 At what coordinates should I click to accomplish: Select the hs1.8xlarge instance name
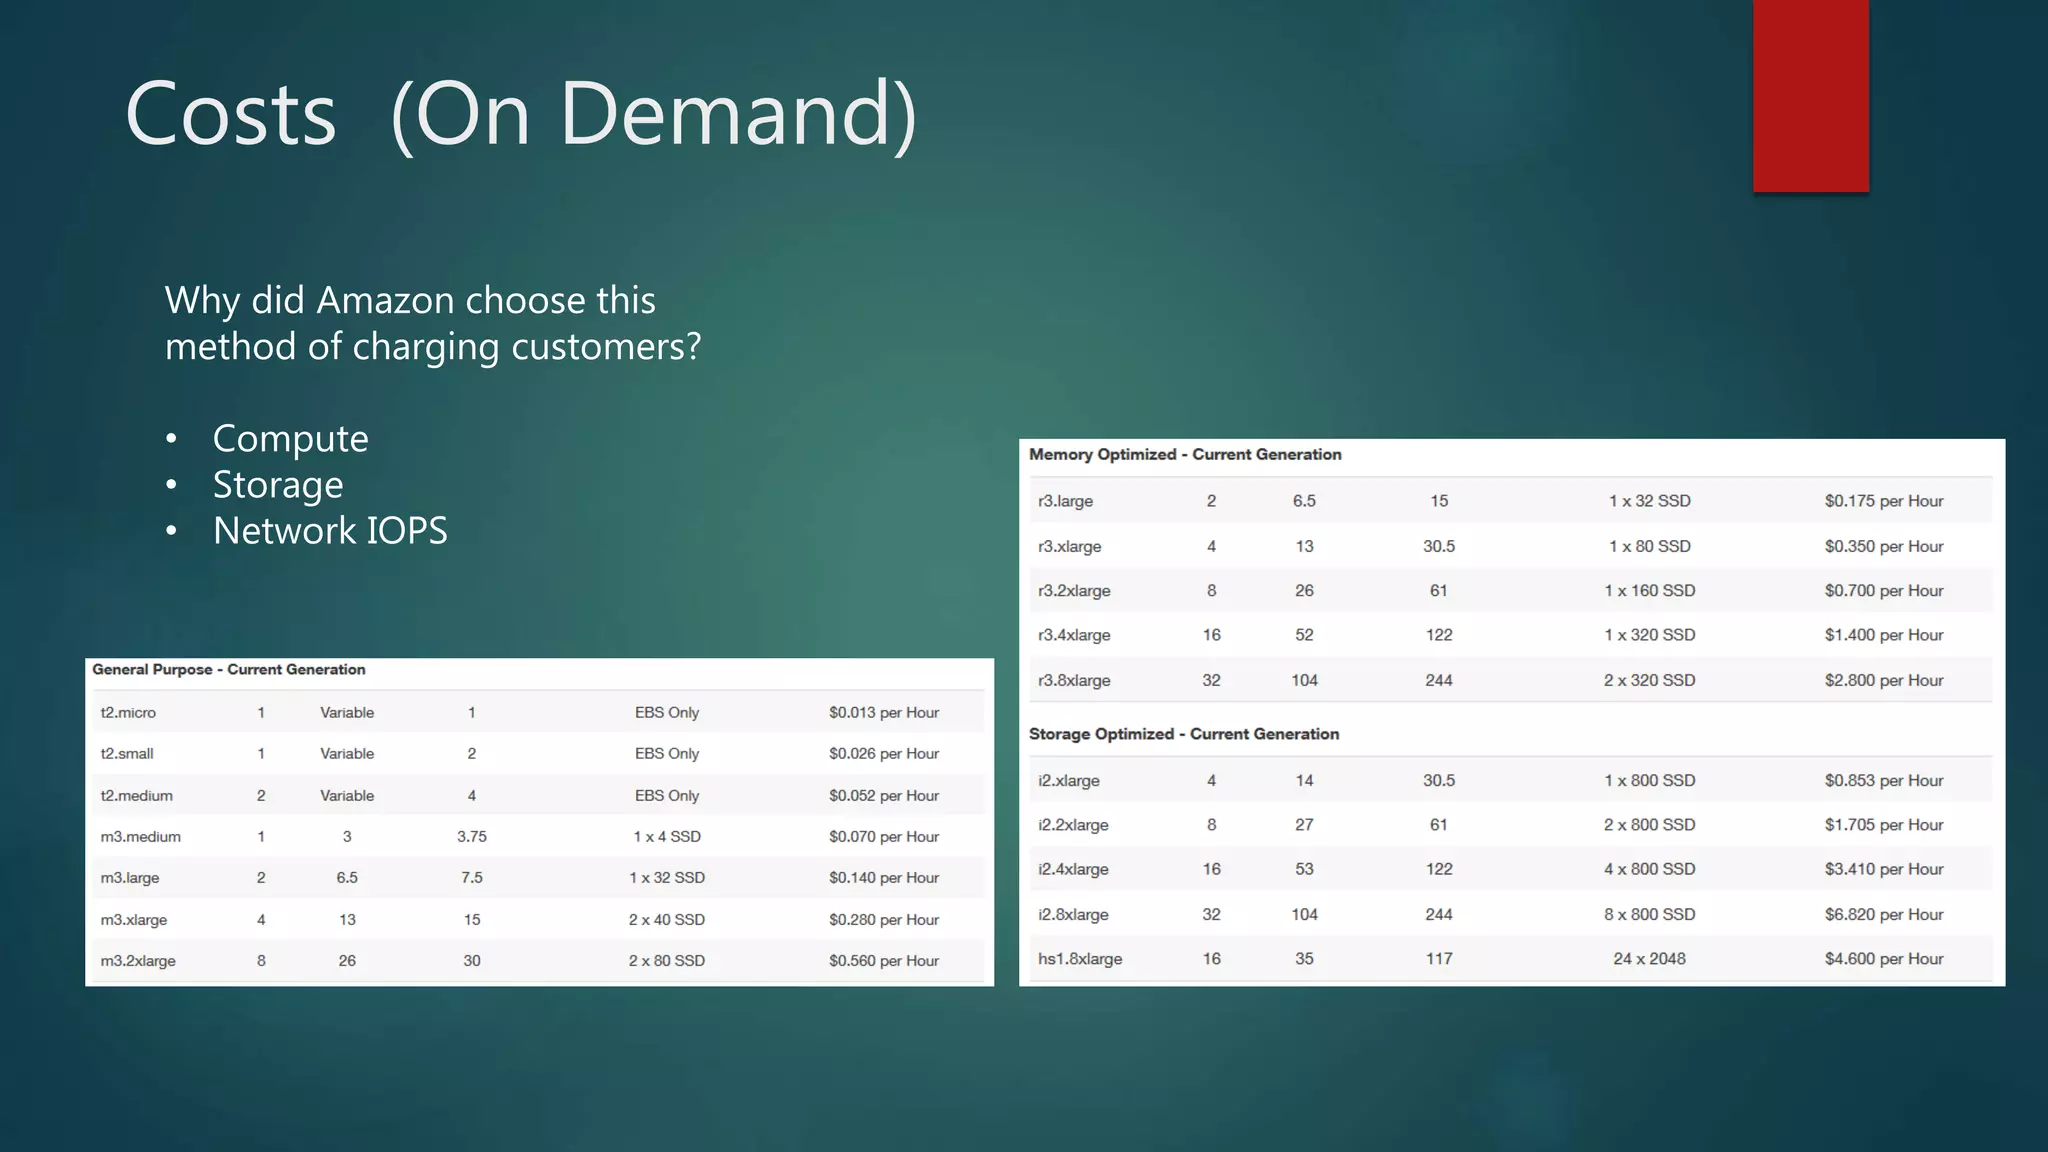(1080, 958)
